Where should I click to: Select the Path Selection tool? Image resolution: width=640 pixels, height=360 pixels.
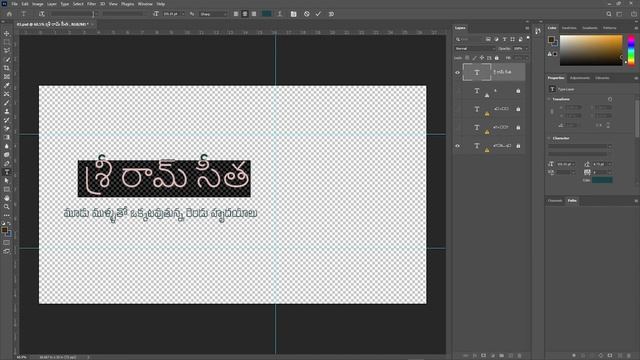pyautogui.click(x=7, y=181)
